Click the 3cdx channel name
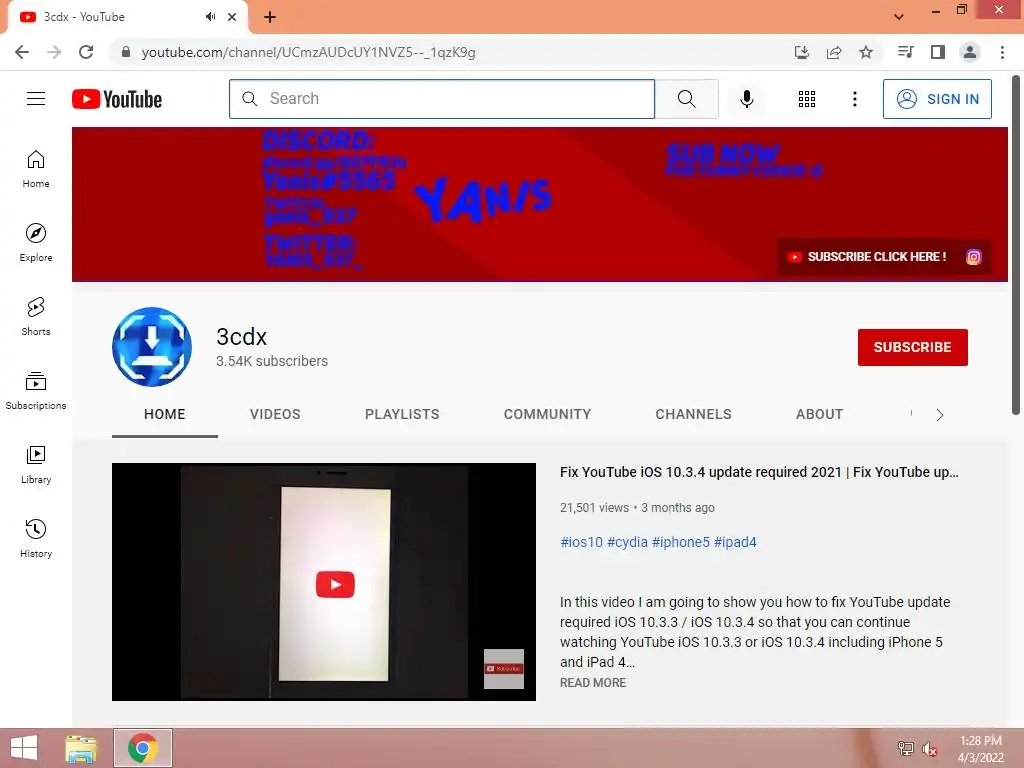Screen dimensions: 1024x768 (242, 337)
